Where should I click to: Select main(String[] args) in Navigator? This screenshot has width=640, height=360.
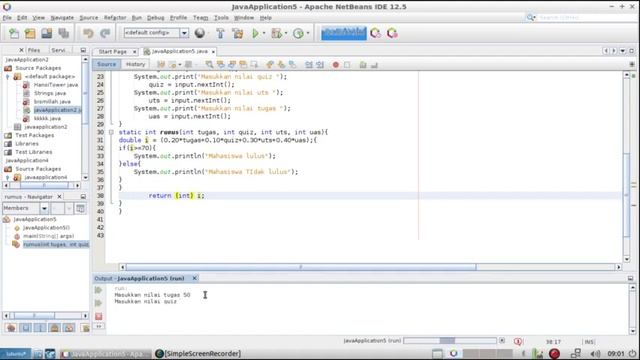coord(48,236)
